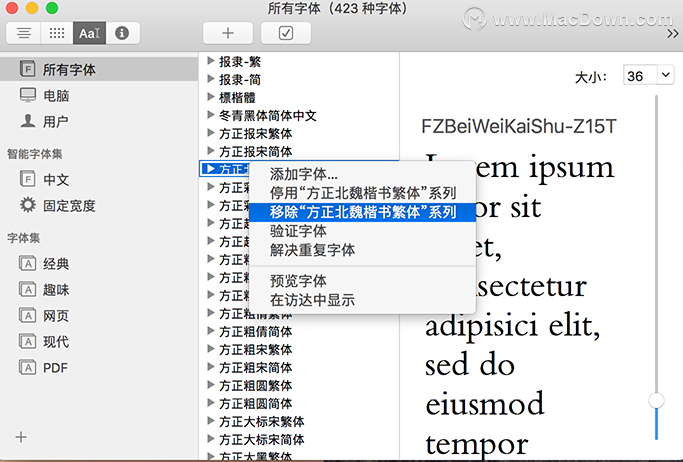Open the 中文 smart collection
Image resolution: width=683 pixels, height=462 pixels.
[99, 179]
